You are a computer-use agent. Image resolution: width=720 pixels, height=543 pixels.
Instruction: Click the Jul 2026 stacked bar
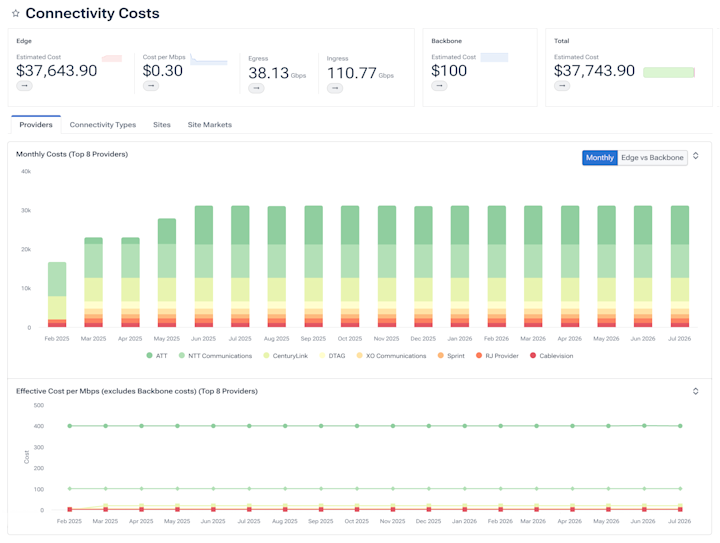(x=680, y=266)
